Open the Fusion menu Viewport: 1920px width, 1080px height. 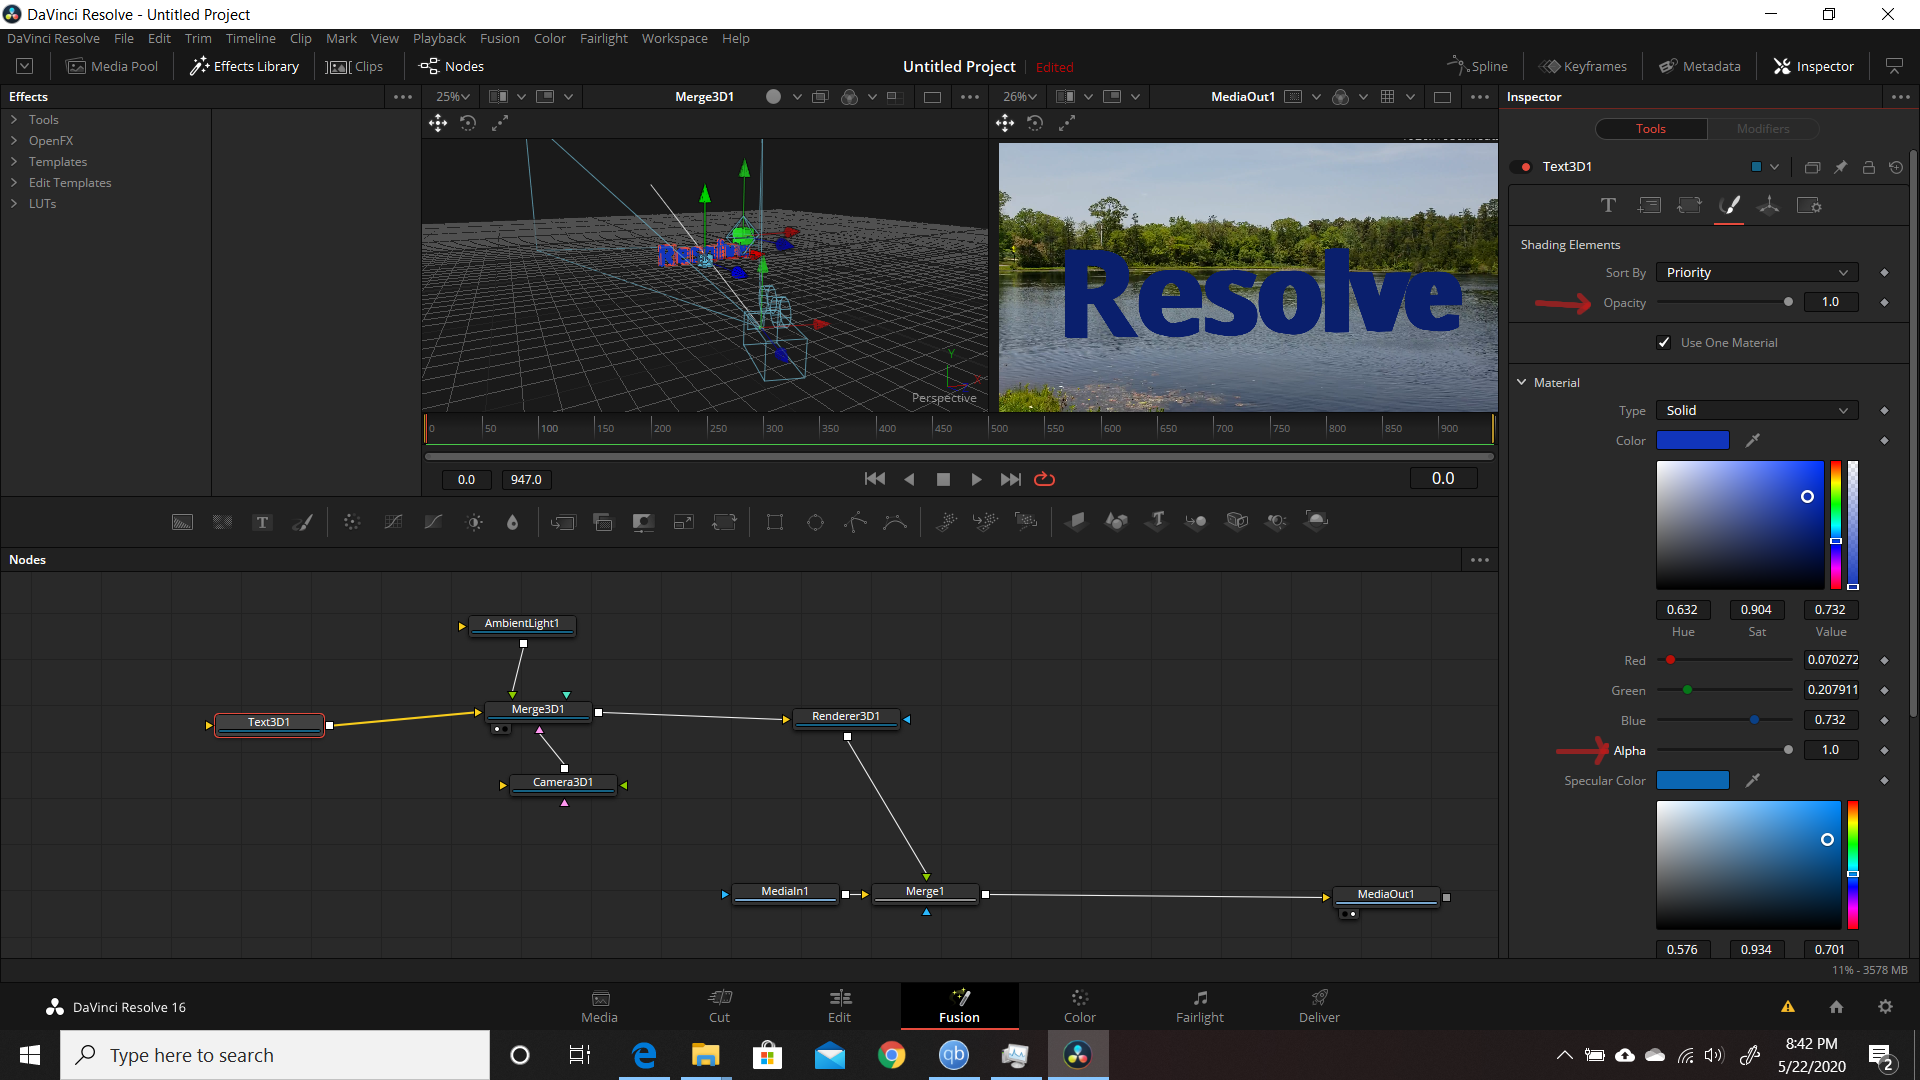click(499, 39)
